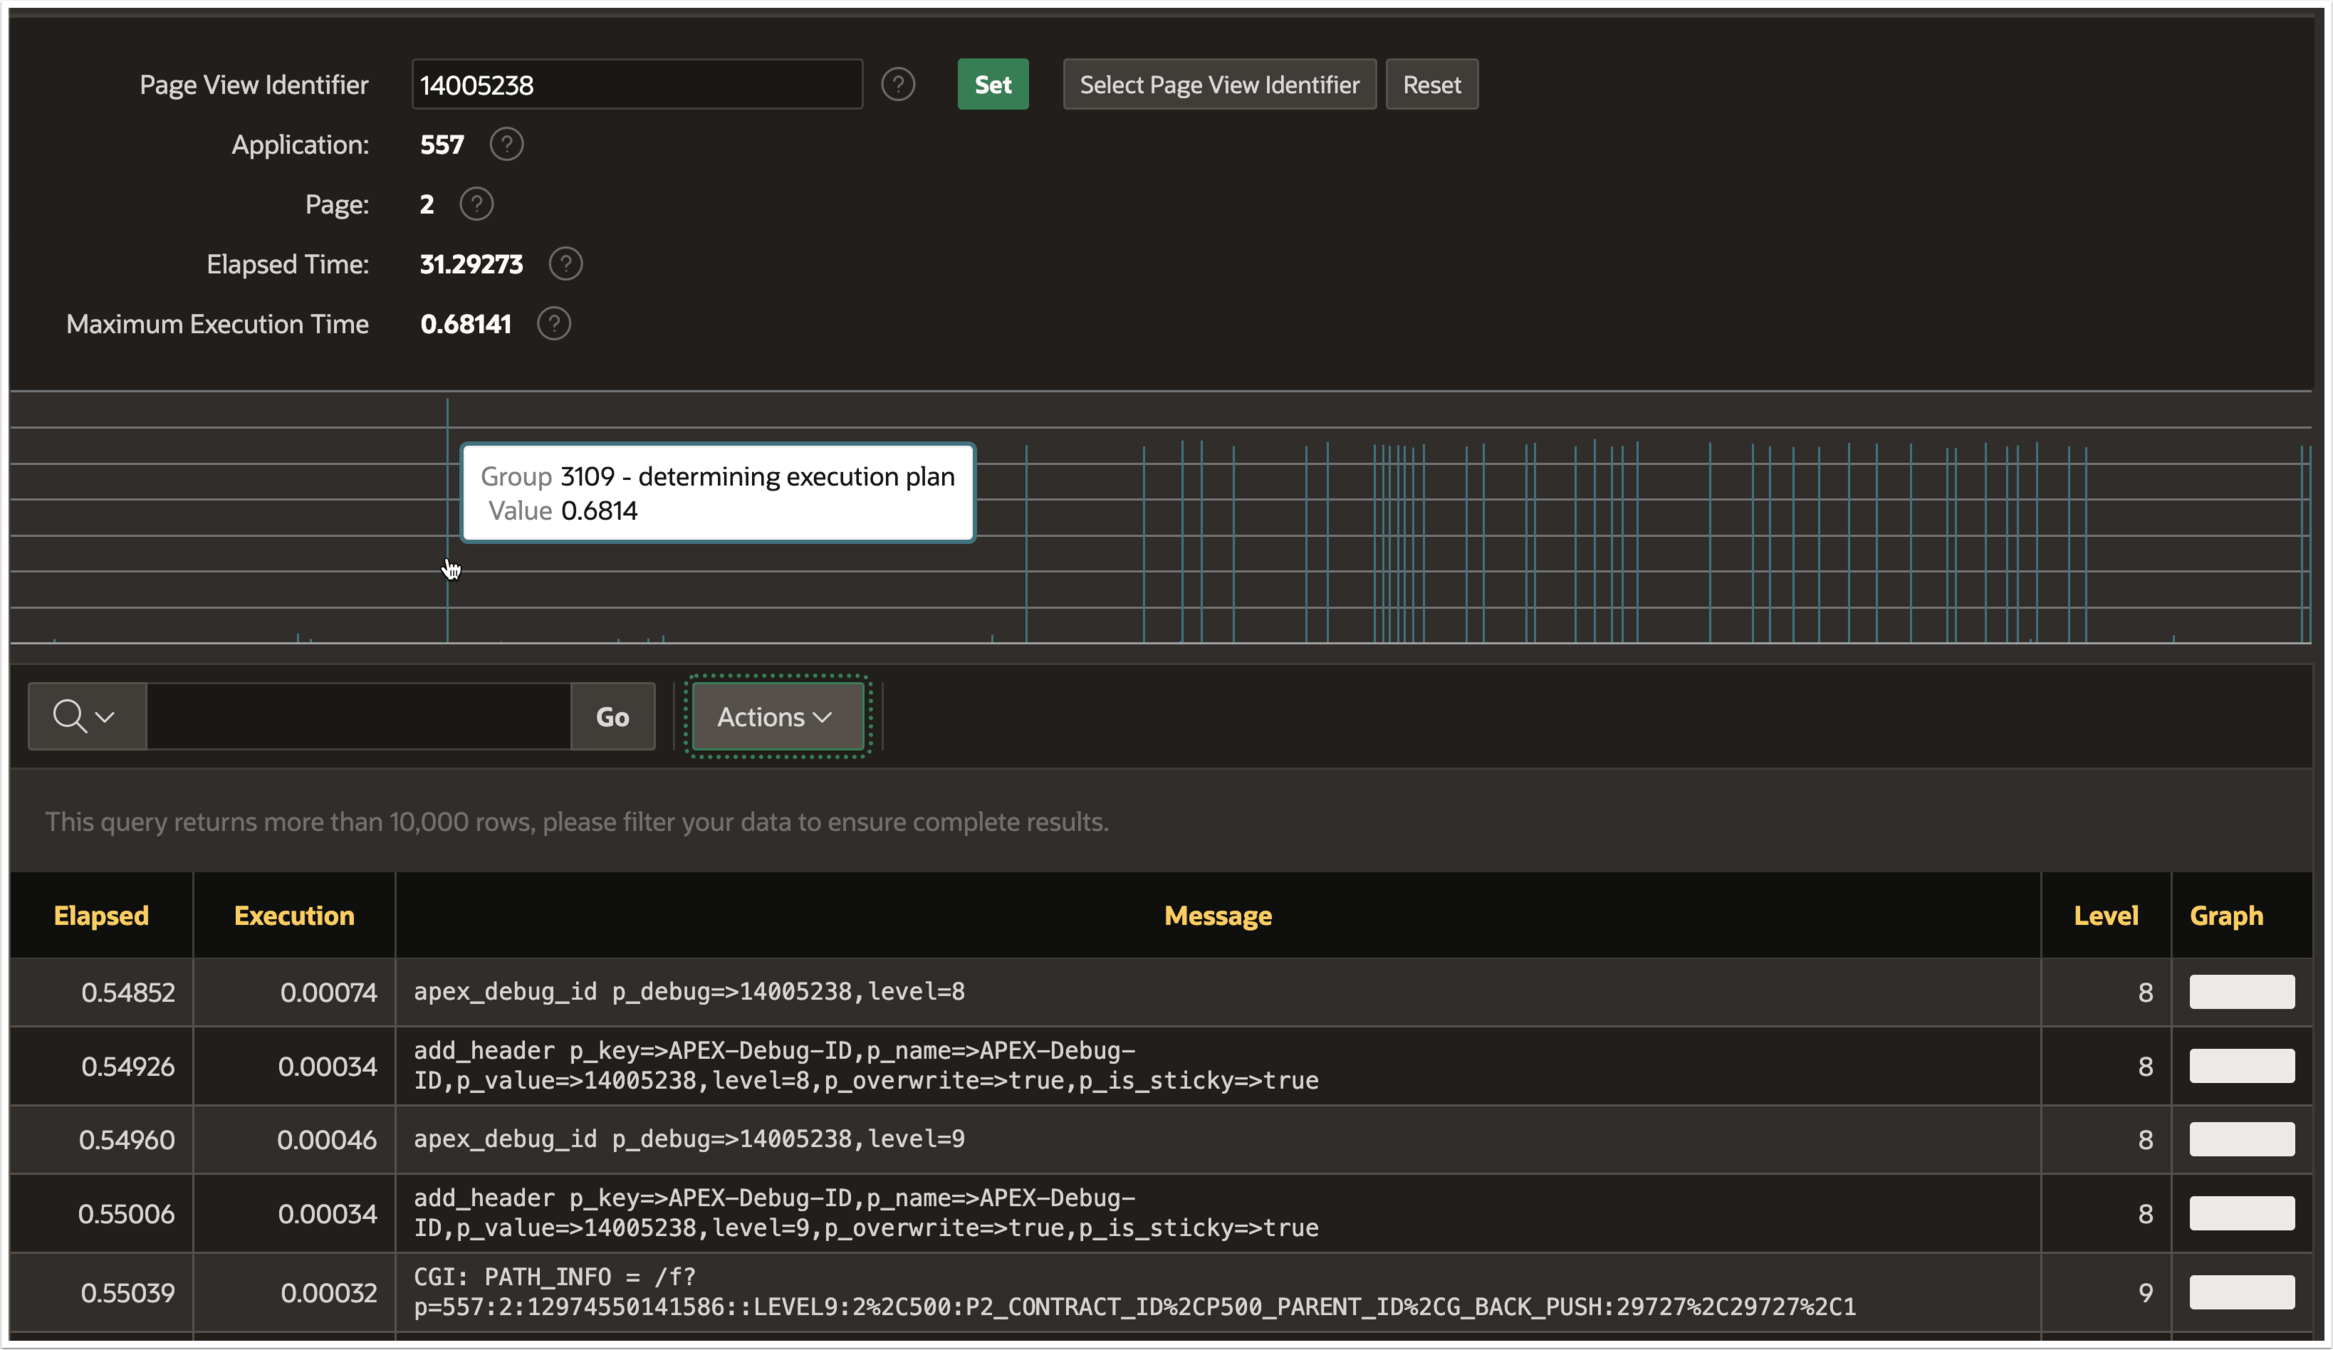Click the Execution column header
The image size is (2333, 1350).
[294, 915]
